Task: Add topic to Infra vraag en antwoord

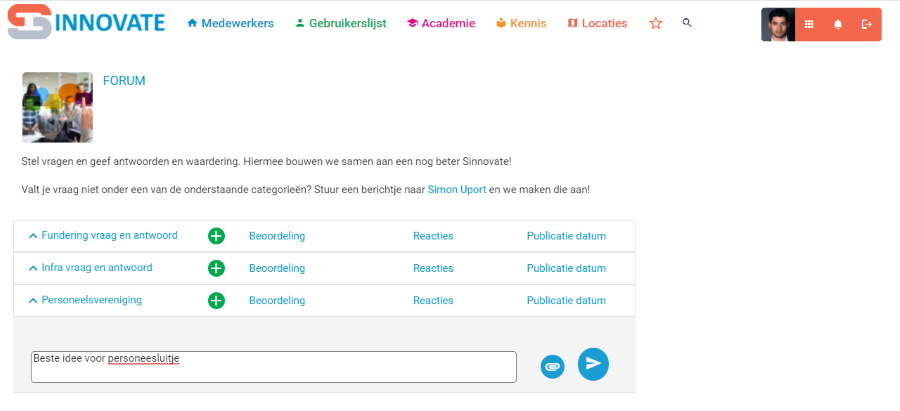Action: click(x=217, y=268)
